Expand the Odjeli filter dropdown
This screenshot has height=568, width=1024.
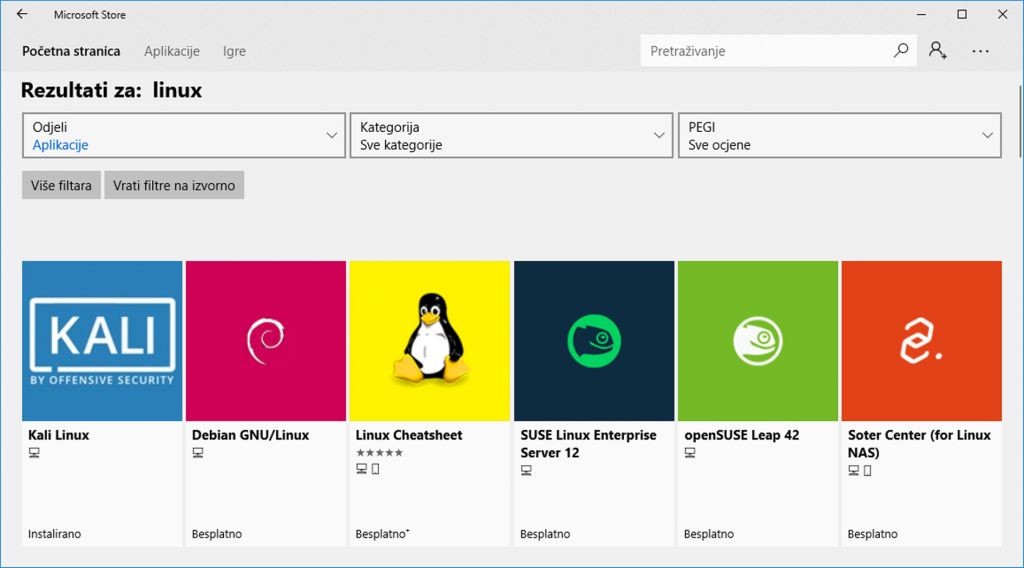[184, 135]
